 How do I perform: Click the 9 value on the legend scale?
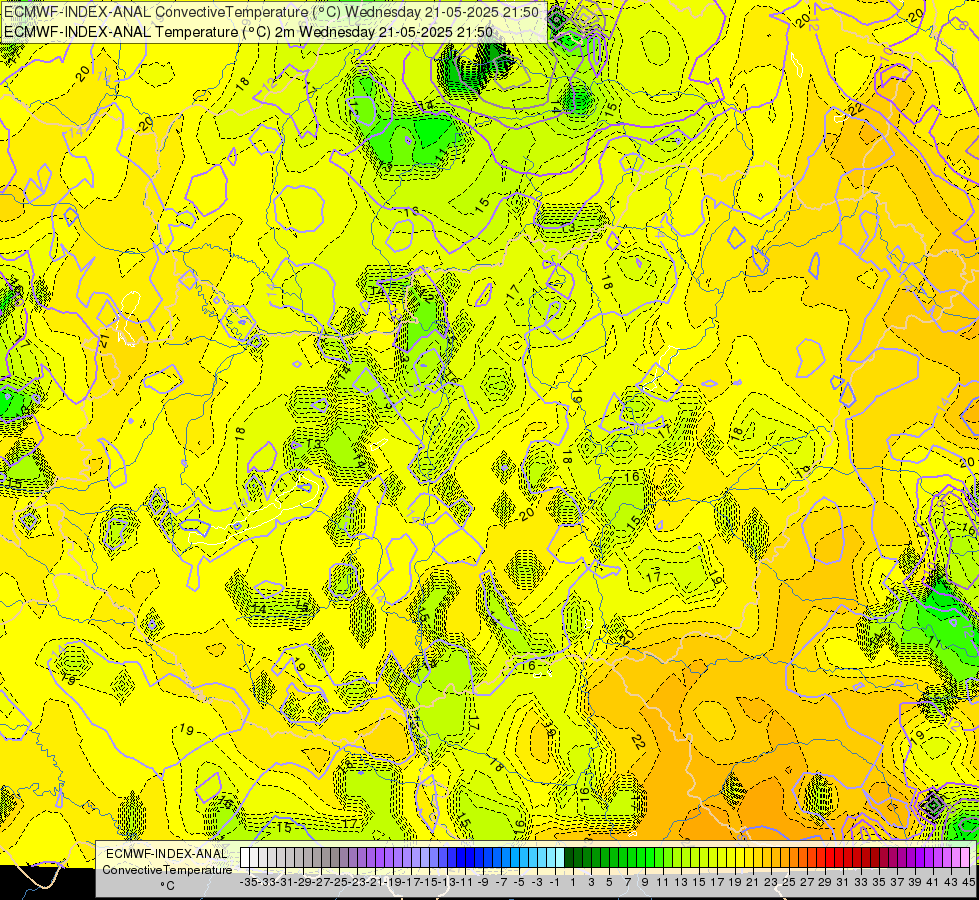click(645, 882)
